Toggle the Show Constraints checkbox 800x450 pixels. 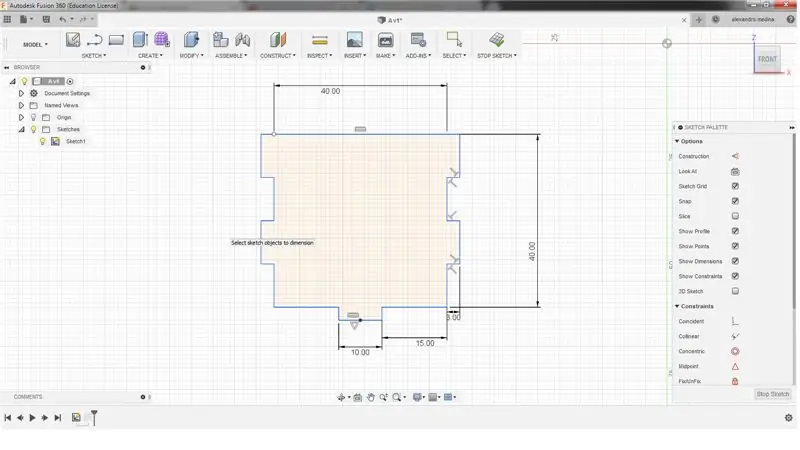point(735,276)
